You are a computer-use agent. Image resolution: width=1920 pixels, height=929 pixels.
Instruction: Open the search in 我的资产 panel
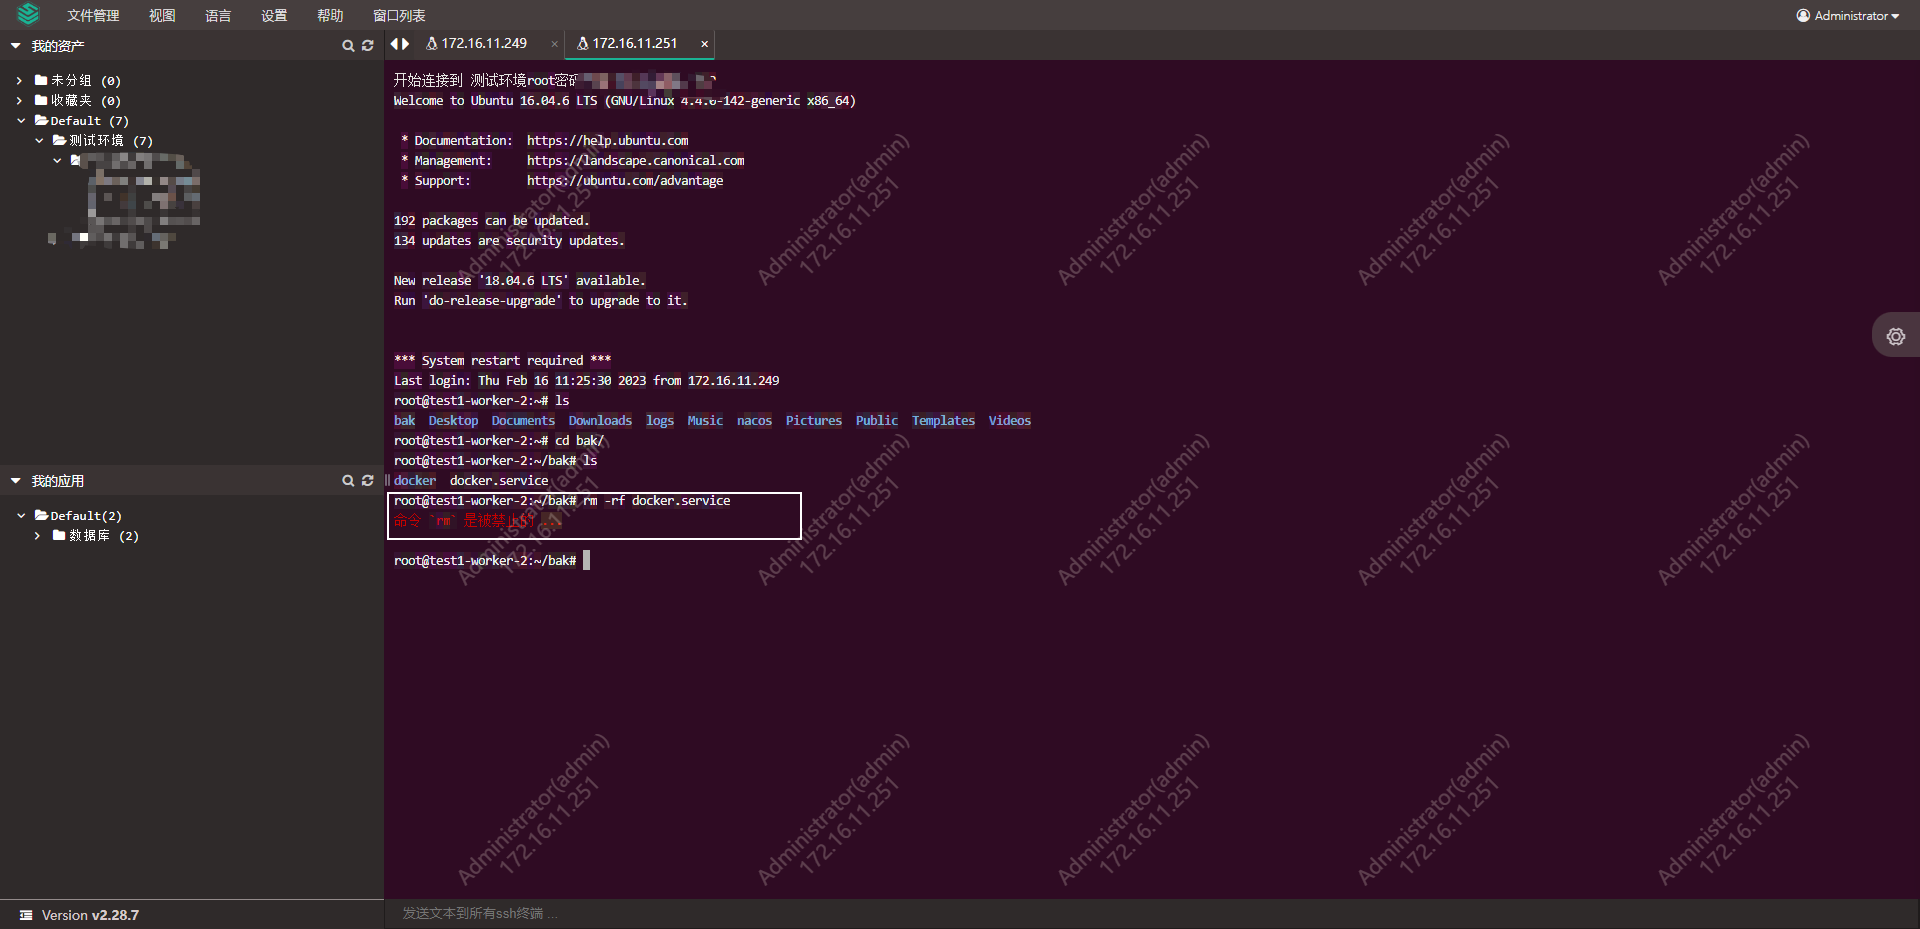coord(347,45)
